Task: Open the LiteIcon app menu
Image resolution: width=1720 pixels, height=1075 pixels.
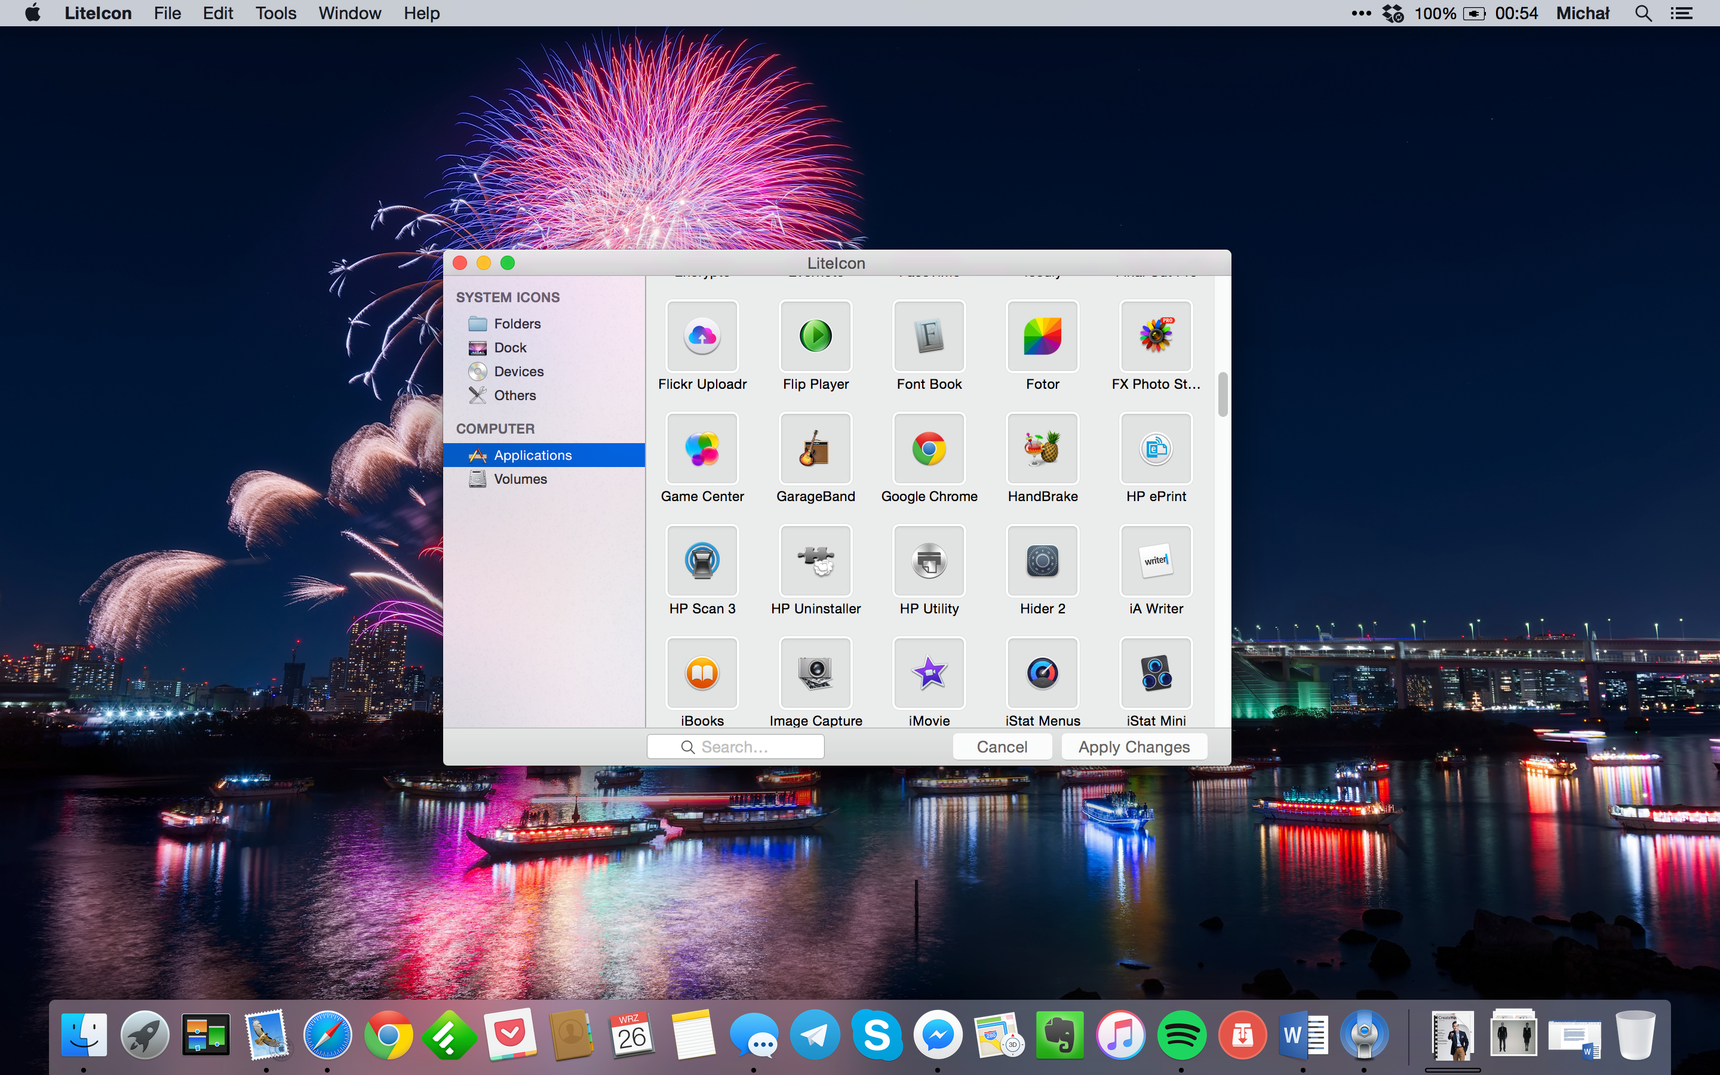Action: 98,13
